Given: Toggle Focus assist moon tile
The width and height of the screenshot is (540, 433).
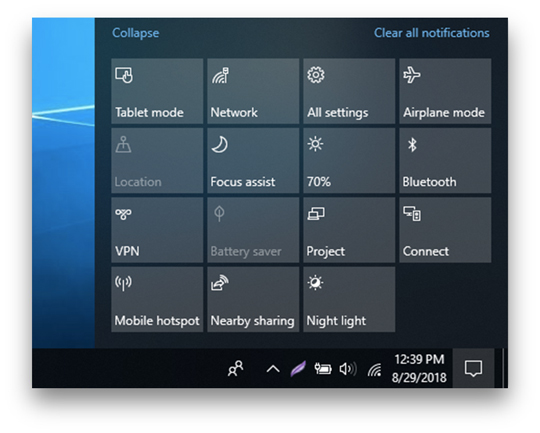Looking at the screenshot, I should pyautogui.click(x=253, y=161).
